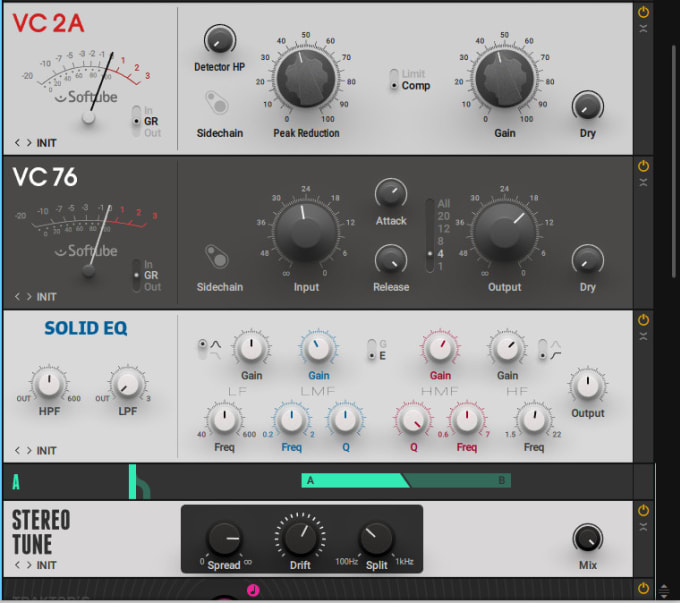Click the VC 76 Dry knob

(588, 260)
